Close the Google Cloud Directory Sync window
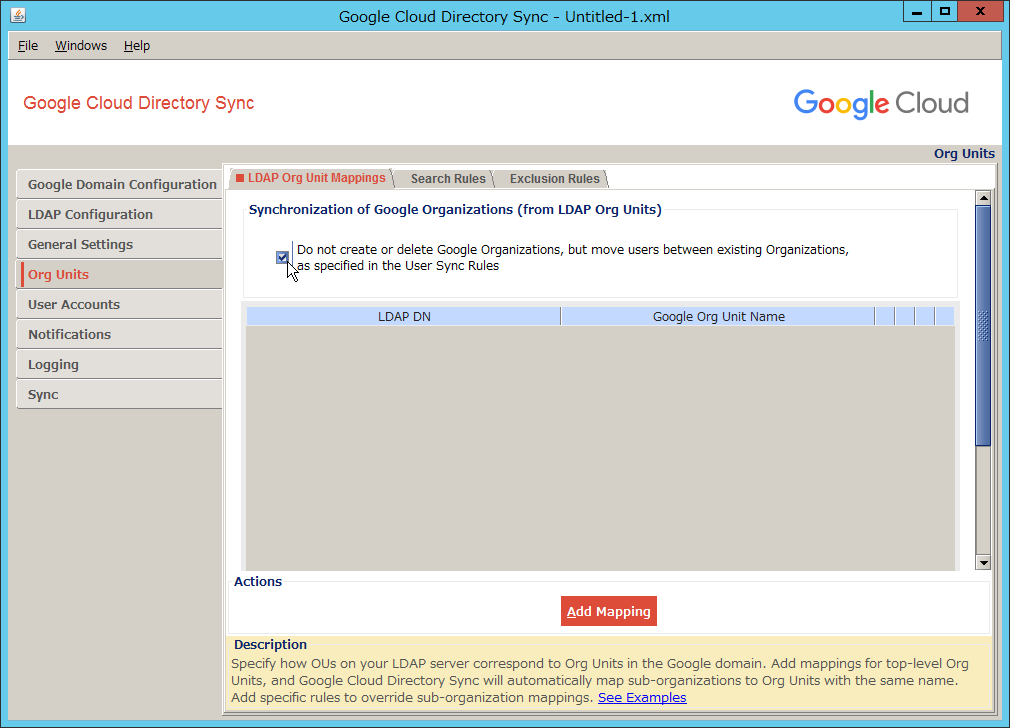Viewport: 1010px width, 728px height. pyautogui.click(x=980, y=12)
